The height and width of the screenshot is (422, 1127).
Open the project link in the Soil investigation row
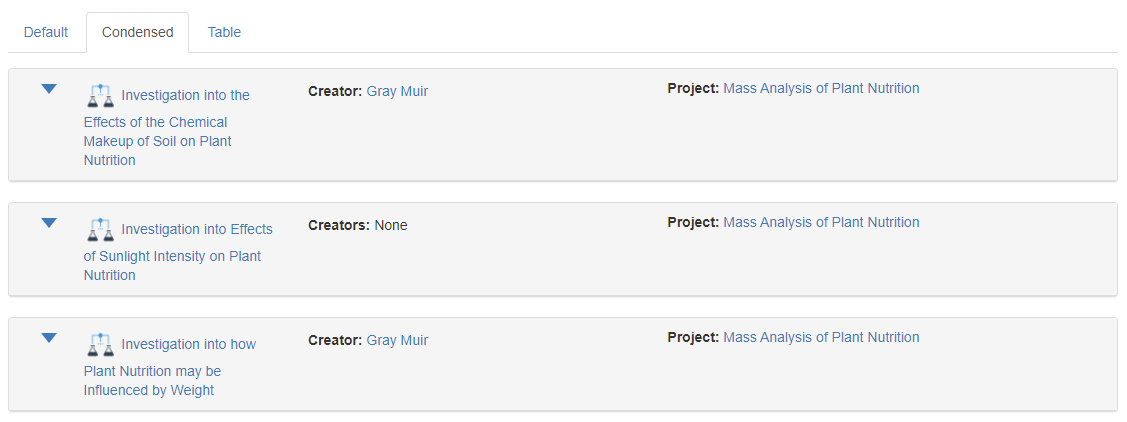tap(821, 88)
